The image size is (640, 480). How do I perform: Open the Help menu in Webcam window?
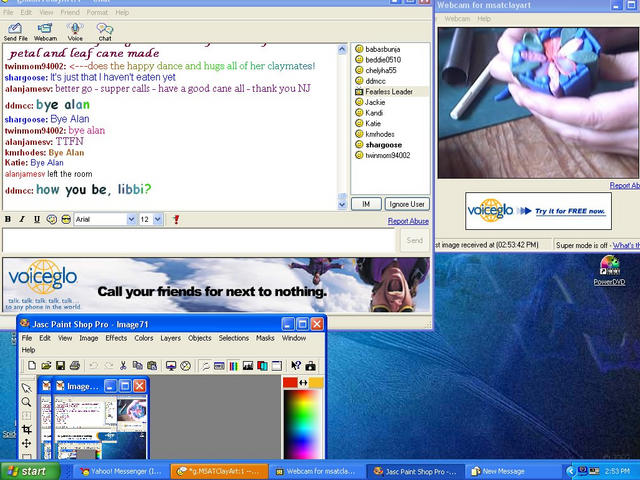484,19
